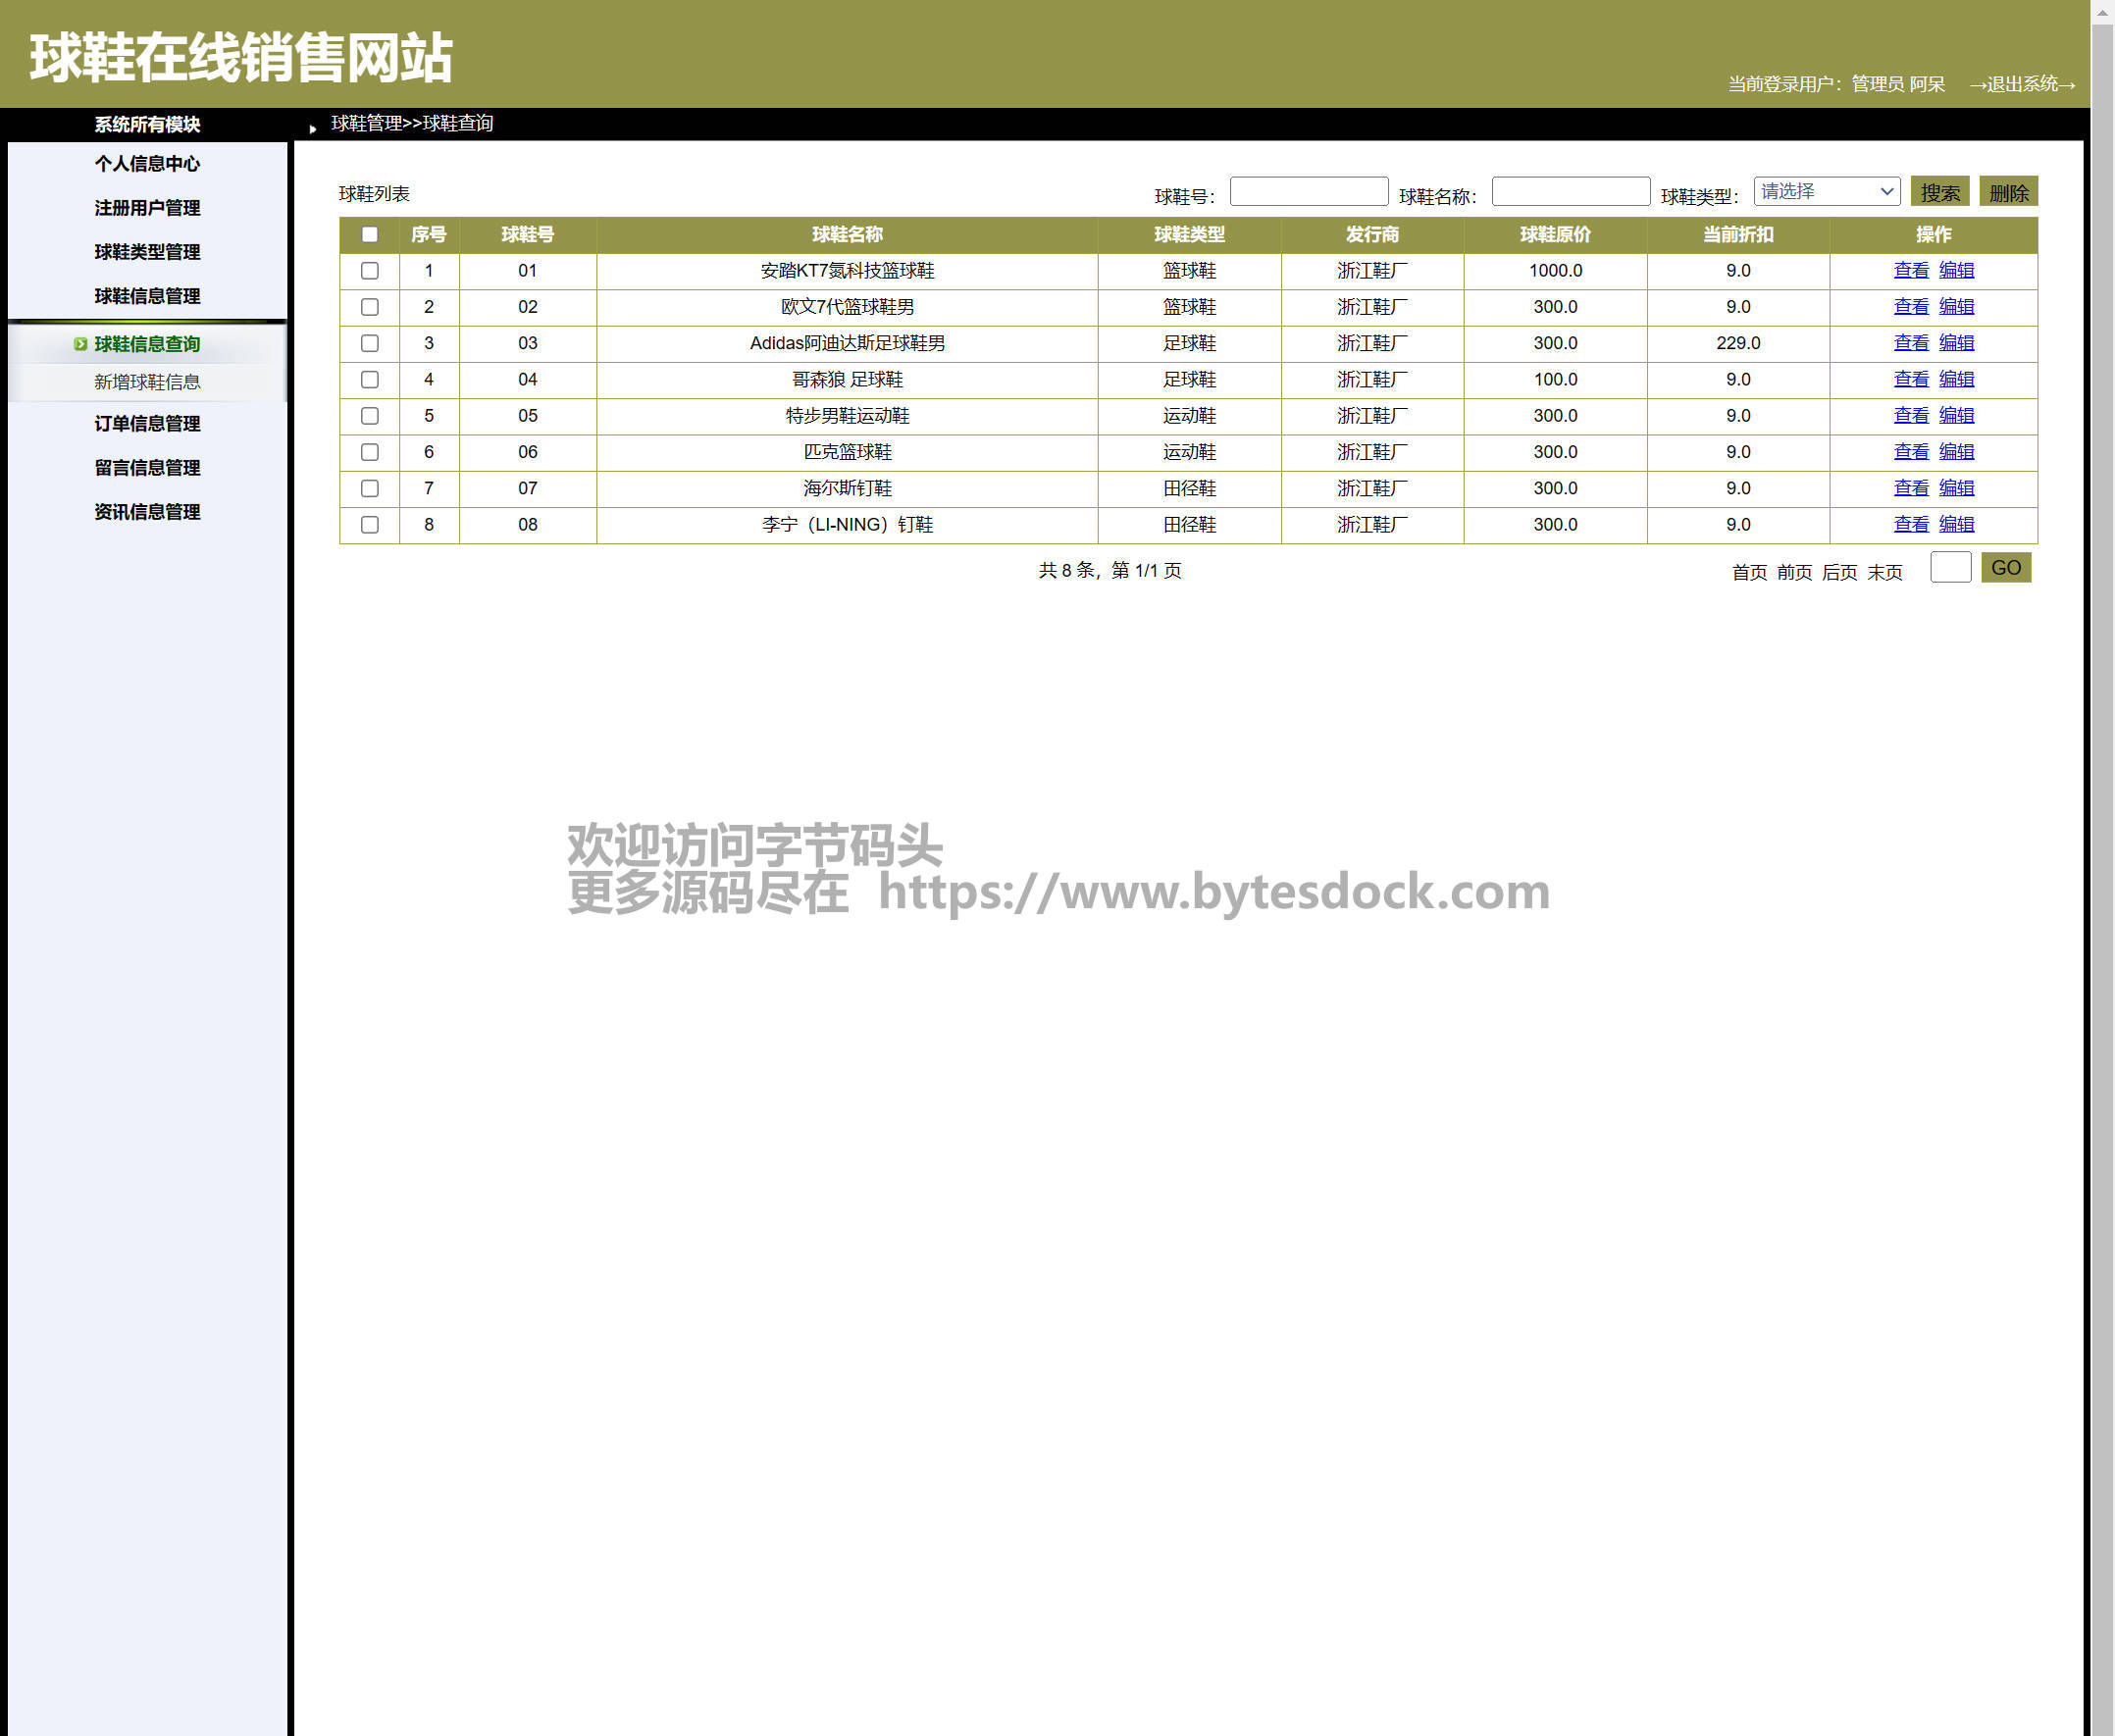2115x1736 pixels.
Task: Click the 退出系统 logout link
Action: click(x=2022, y=84)
